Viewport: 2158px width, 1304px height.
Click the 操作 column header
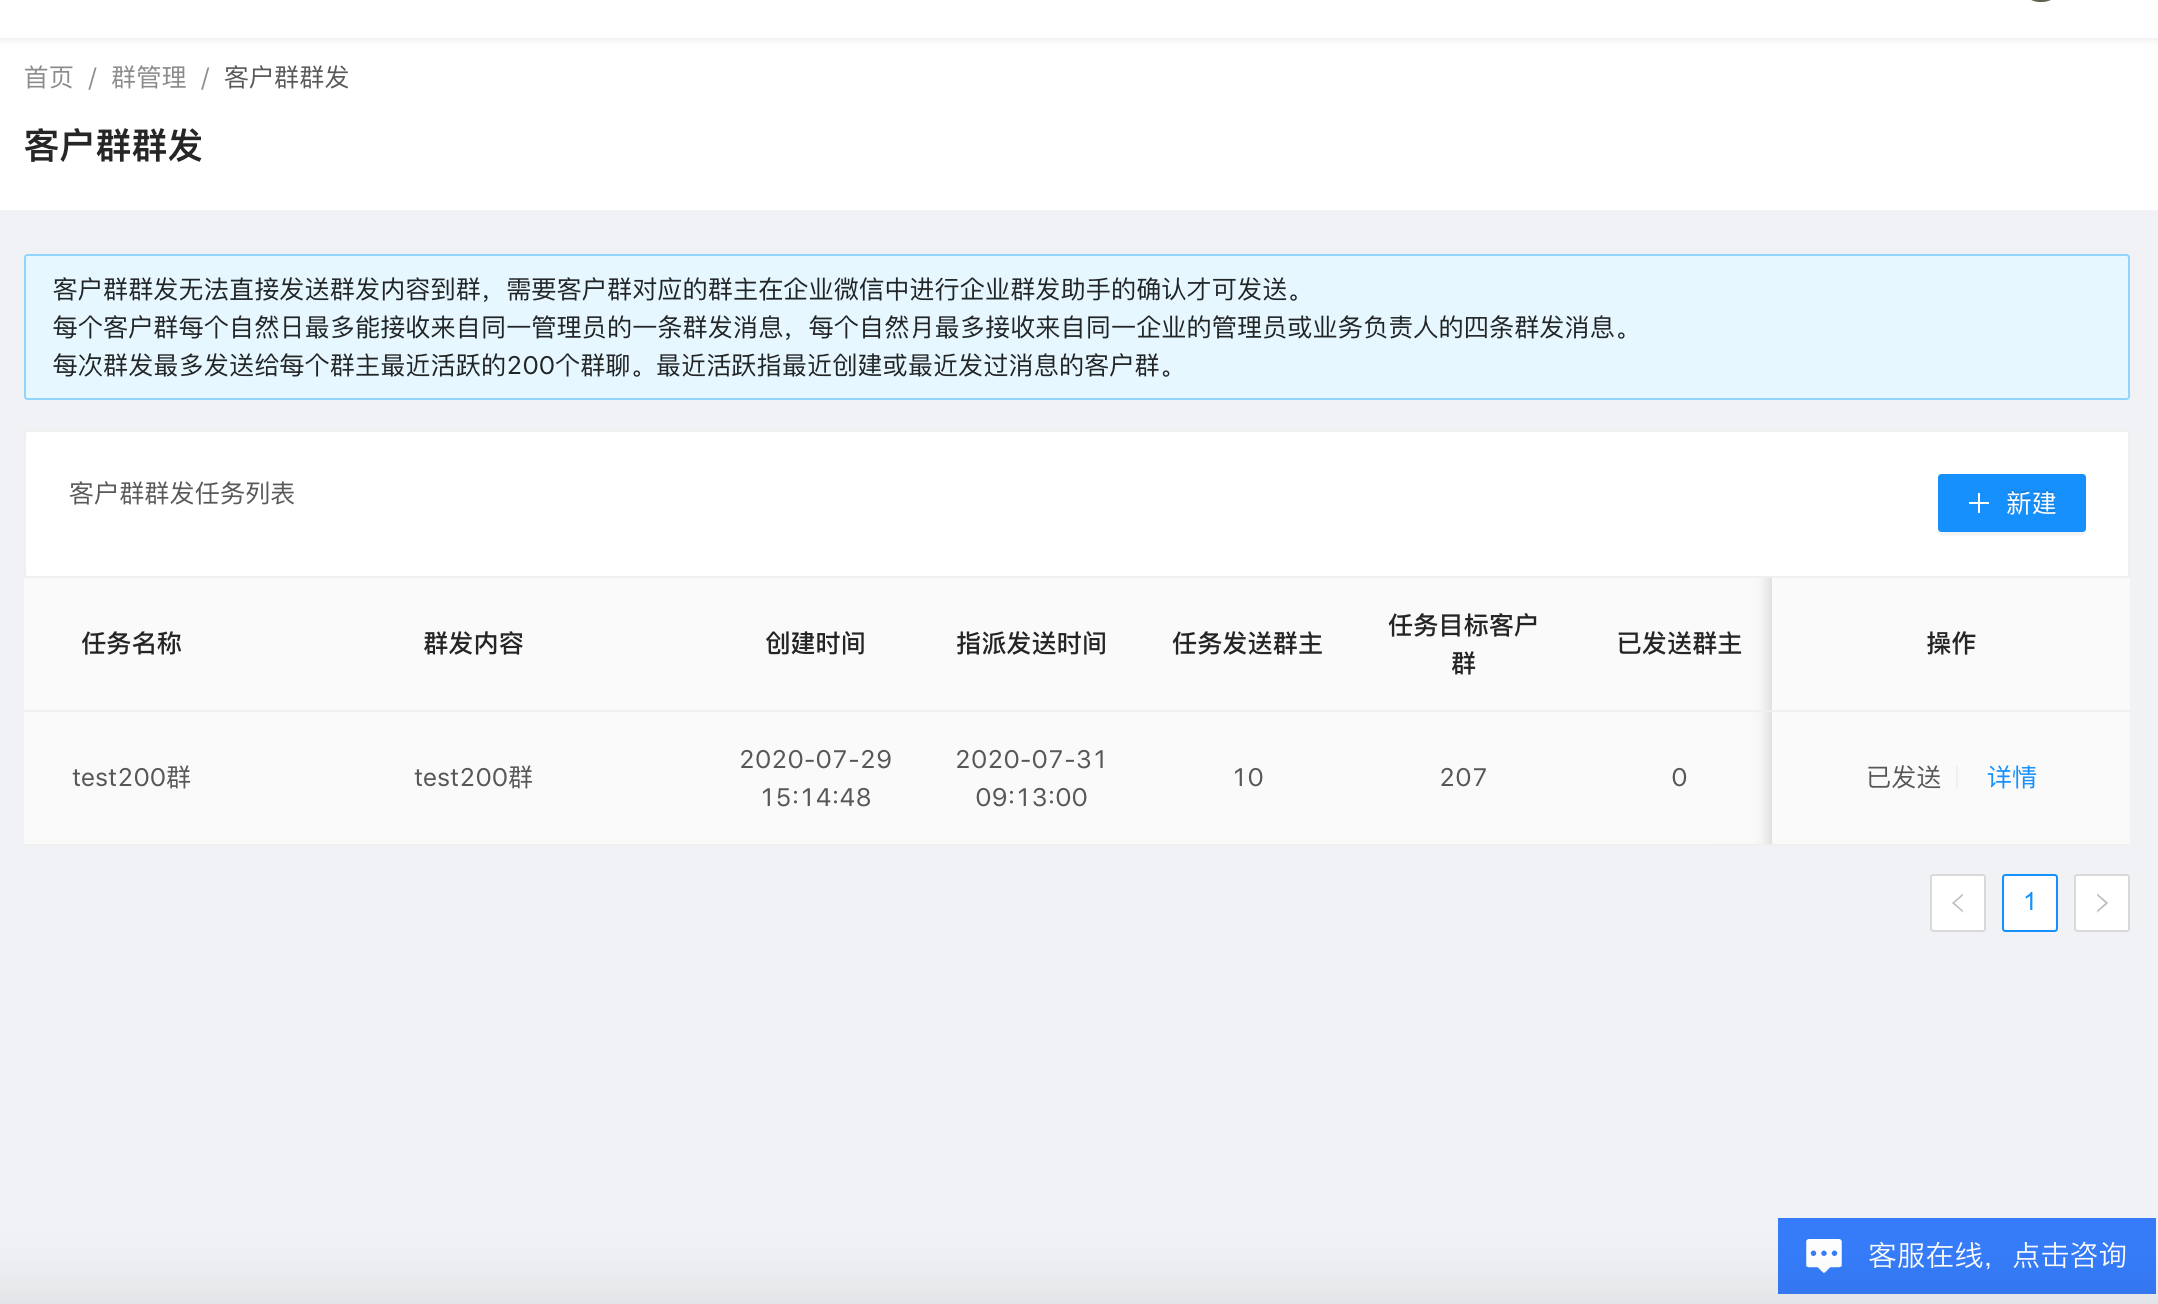click(1951, 643)
